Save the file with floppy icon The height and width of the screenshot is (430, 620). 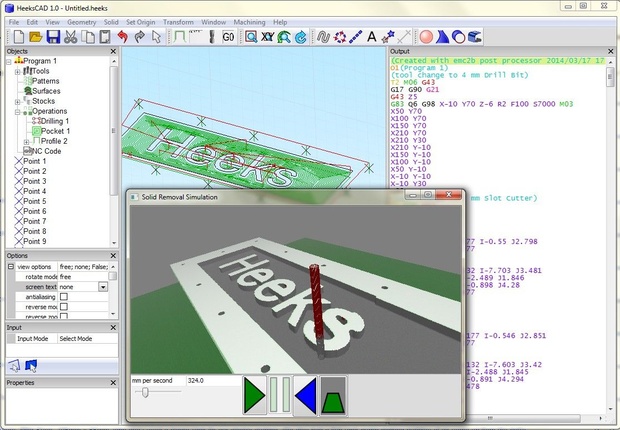pyautogui.click(x=53, y=37)
